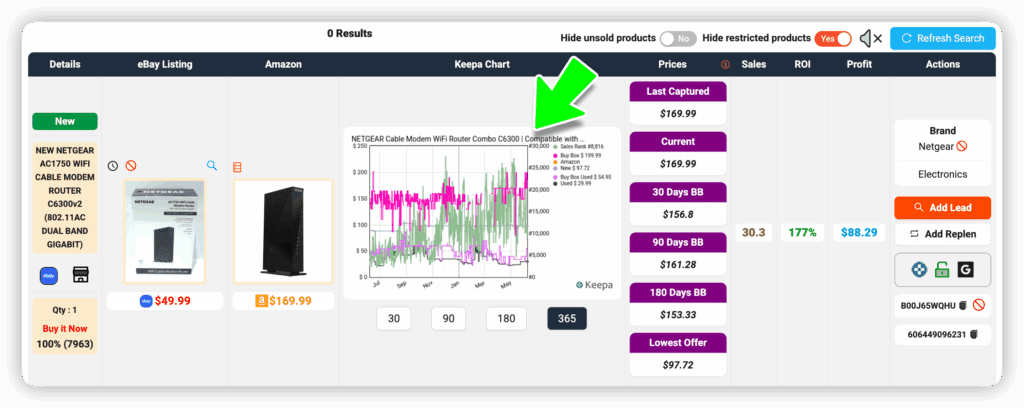The width and height of the screenshot is (1024, 408).
Task: Toggle Hide restricted products switch
Action: [833, 39]
